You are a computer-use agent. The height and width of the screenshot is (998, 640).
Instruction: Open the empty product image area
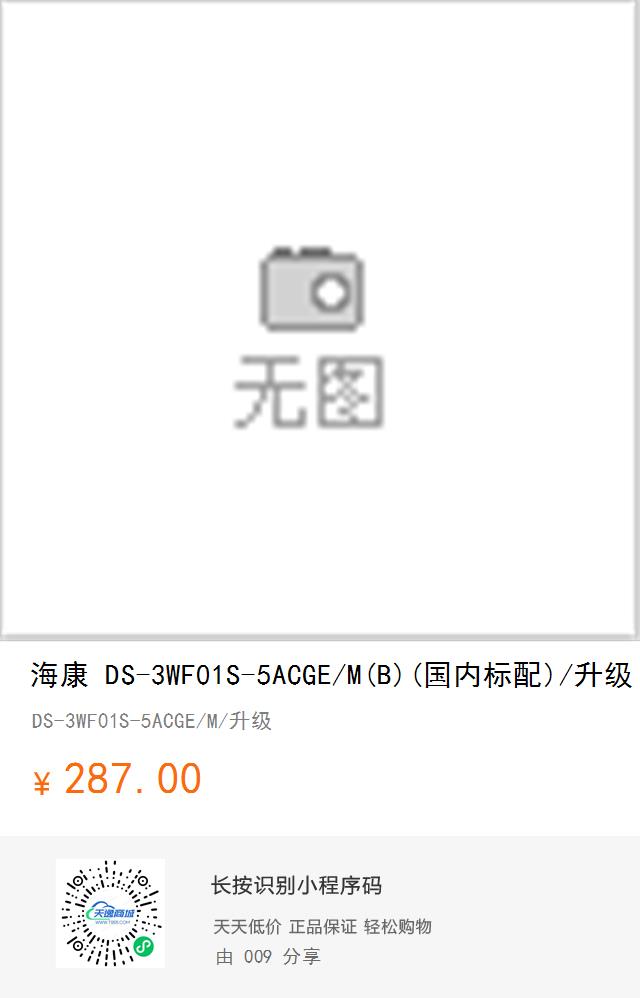[319, 318]
